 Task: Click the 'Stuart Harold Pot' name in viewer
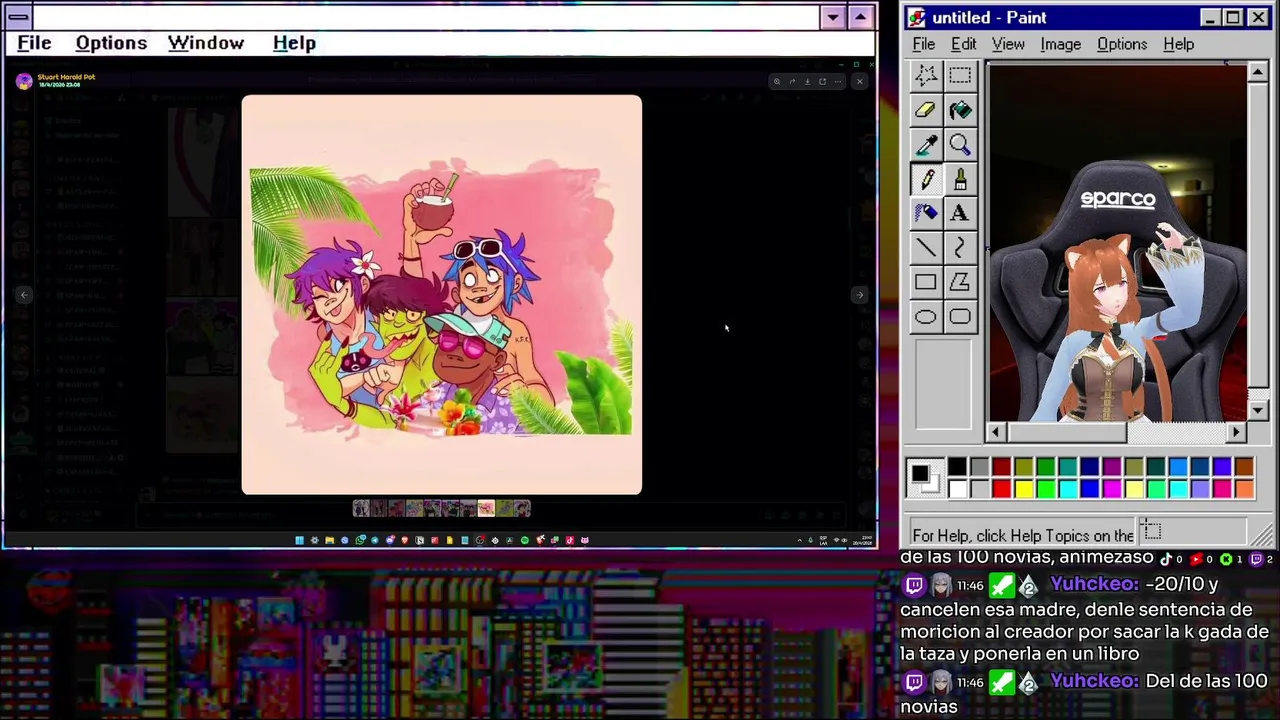tap(66, 77)
